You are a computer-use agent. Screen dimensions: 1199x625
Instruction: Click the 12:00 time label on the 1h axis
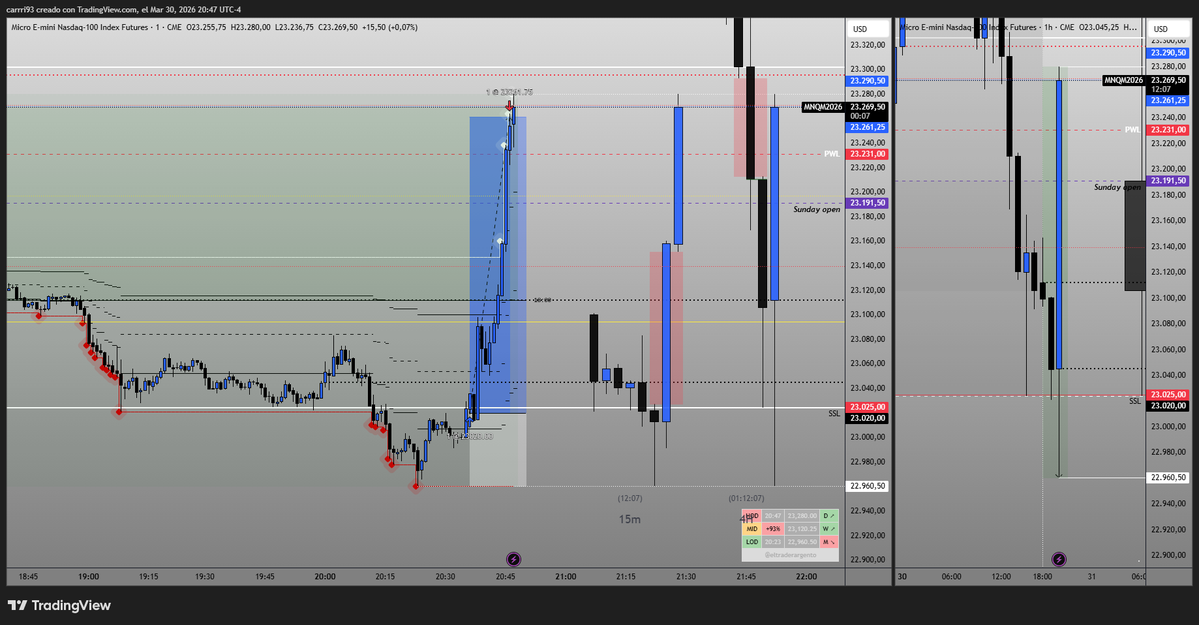1000,576
